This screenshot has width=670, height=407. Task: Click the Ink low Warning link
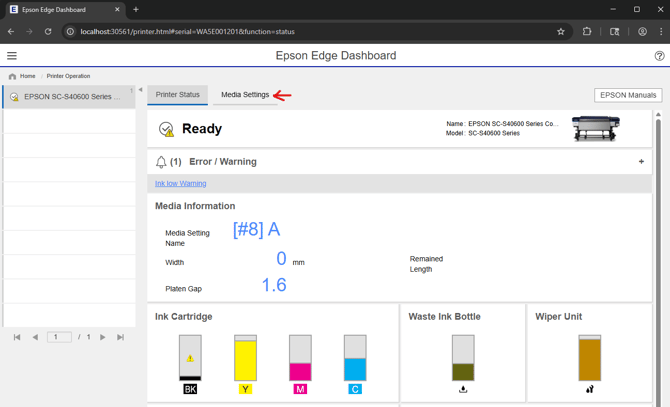pos(181,184)
